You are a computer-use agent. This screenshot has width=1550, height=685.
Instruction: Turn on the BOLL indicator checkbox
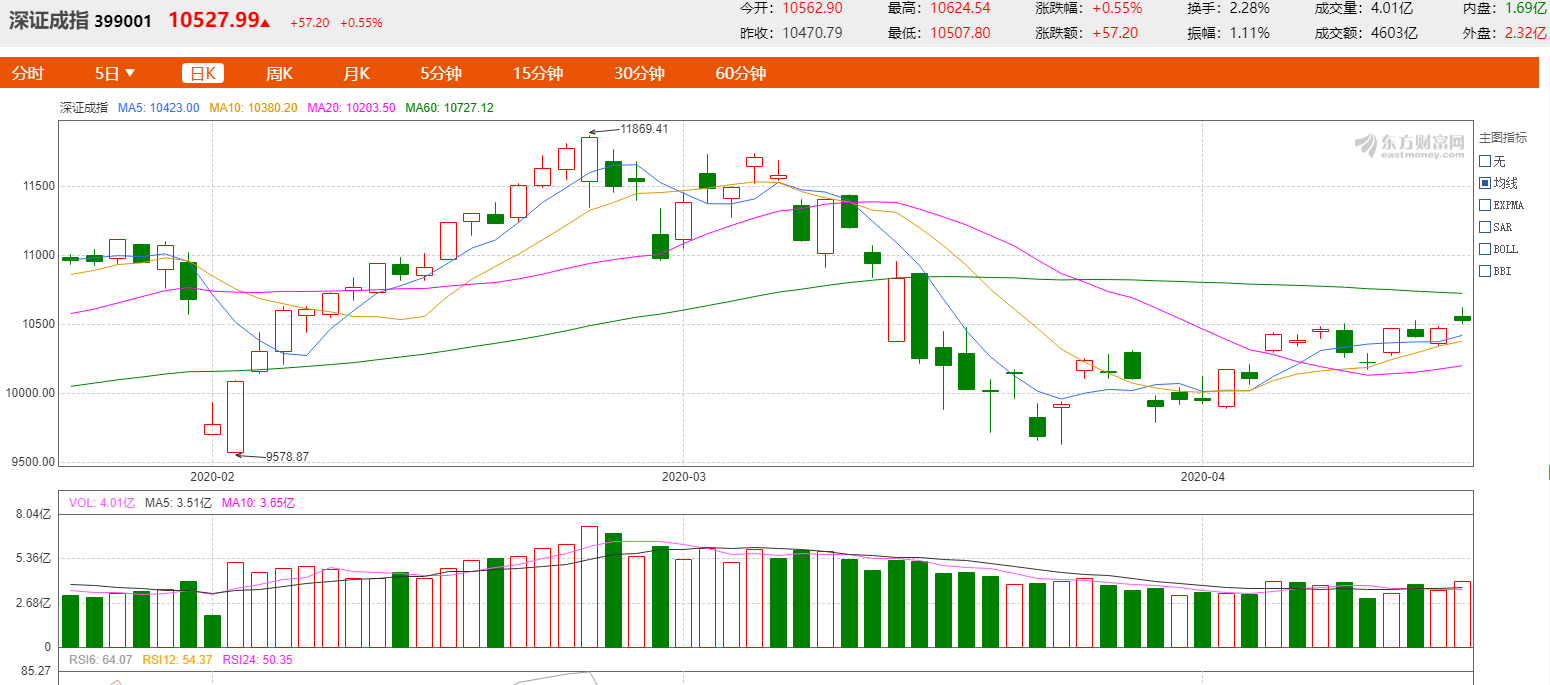pyautogui.click(x=1485, y=249)
